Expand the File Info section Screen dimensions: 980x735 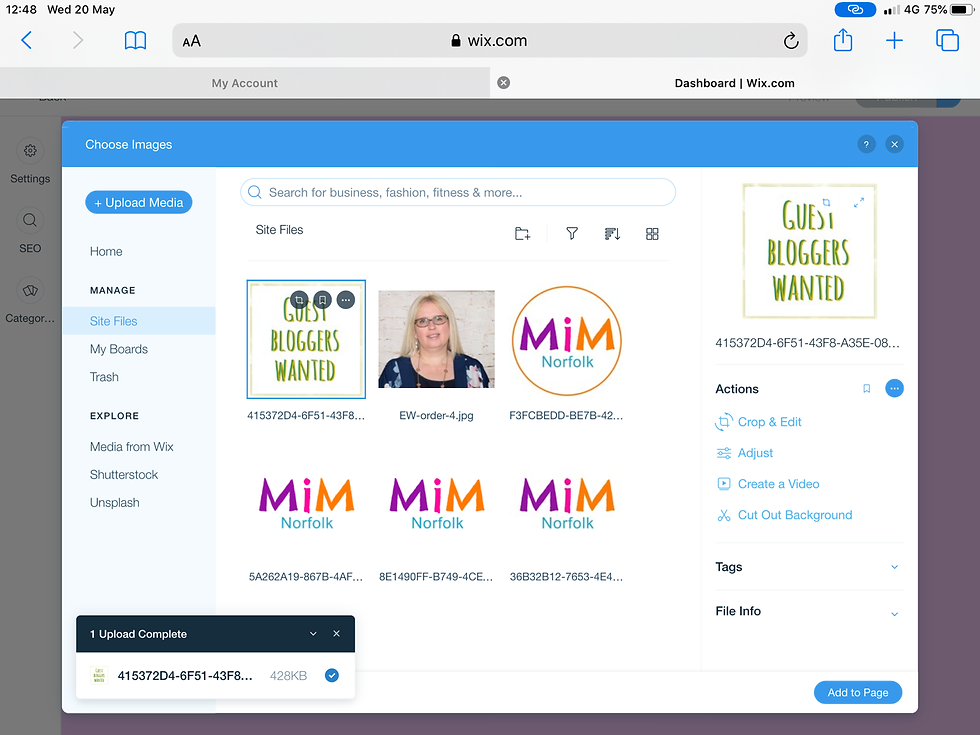809,611
